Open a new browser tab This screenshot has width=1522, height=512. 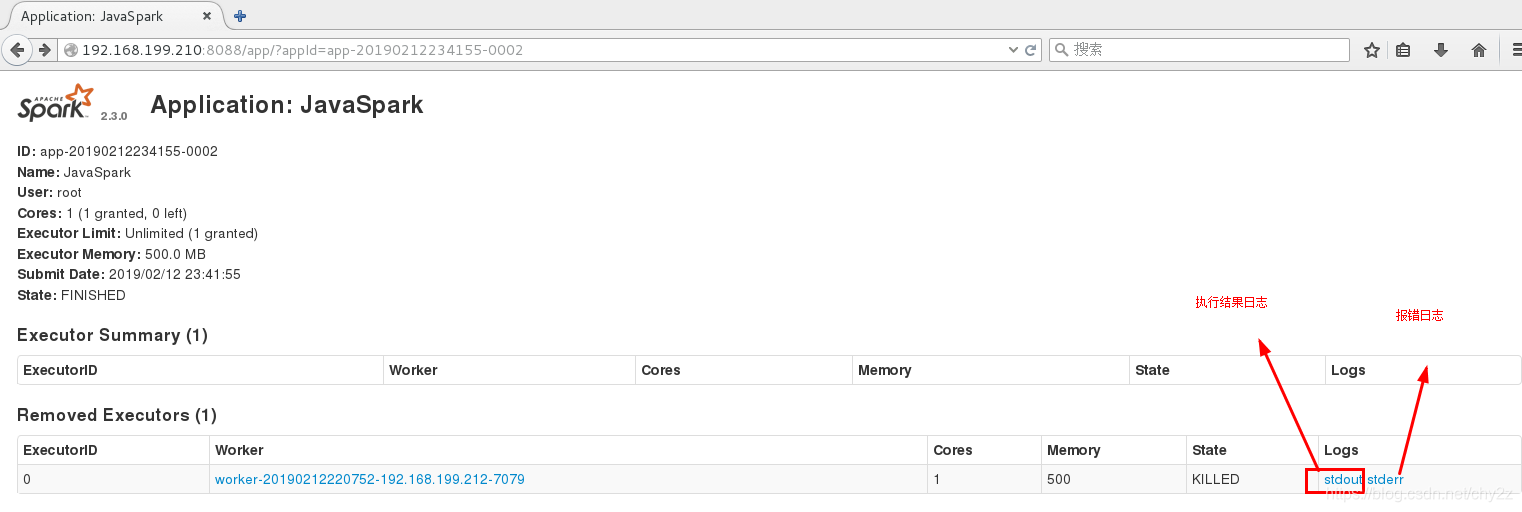click(240, 16)
